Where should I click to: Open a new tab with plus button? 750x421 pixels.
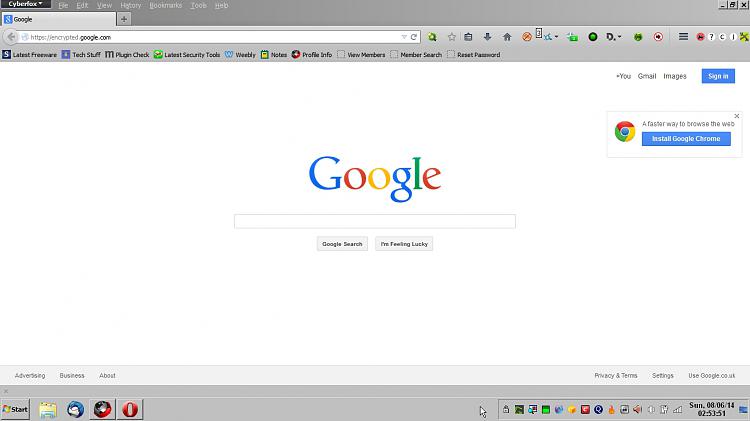pos(124,19)
